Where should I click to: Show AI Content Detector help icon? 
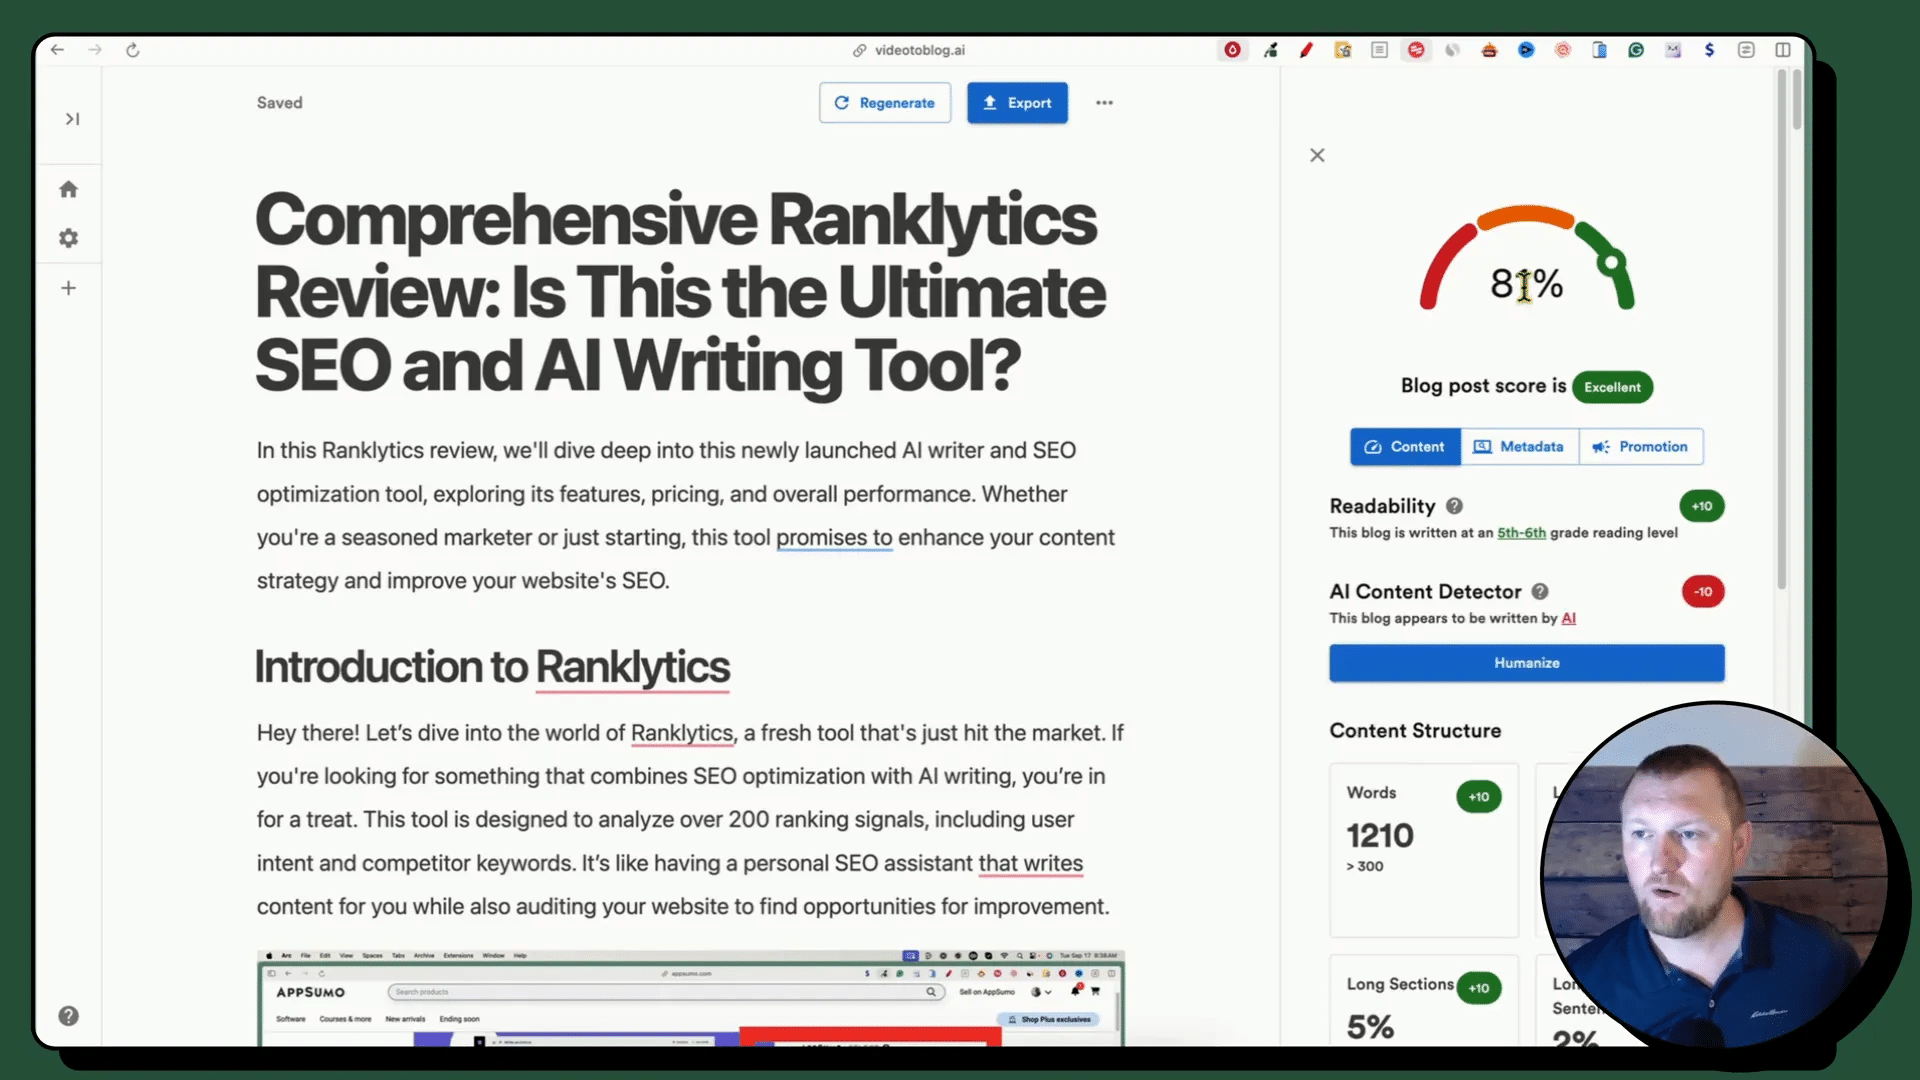pos(1540,592)
